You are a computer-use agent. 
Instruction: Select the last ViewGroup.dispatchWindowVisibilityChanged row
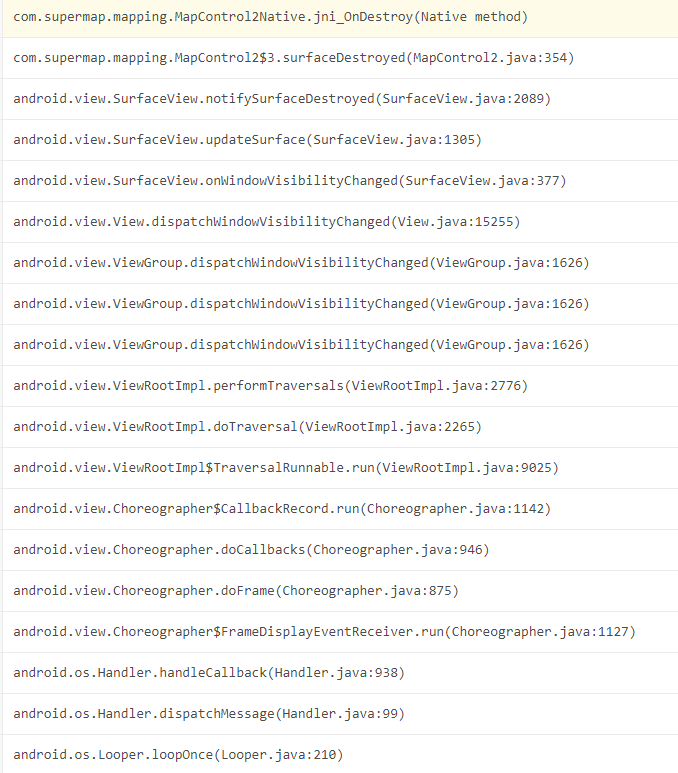click(340, 345)
